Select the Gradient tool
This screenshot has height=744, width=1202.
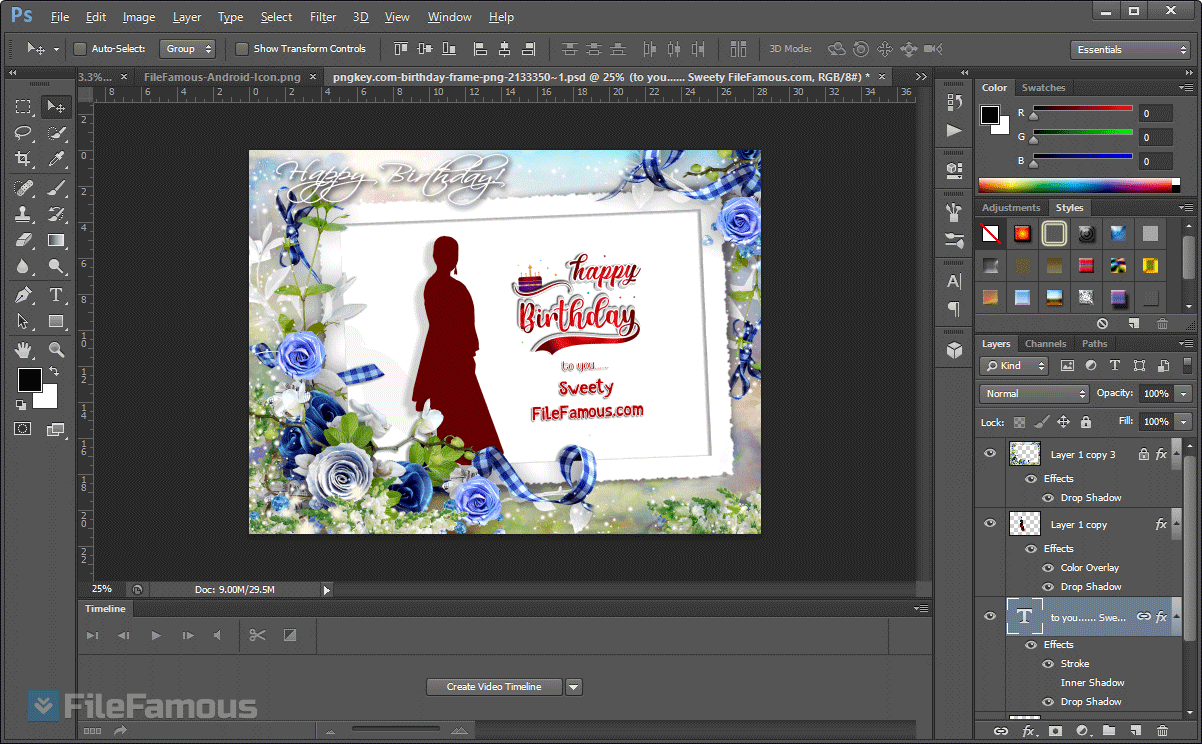pos(56,240)
